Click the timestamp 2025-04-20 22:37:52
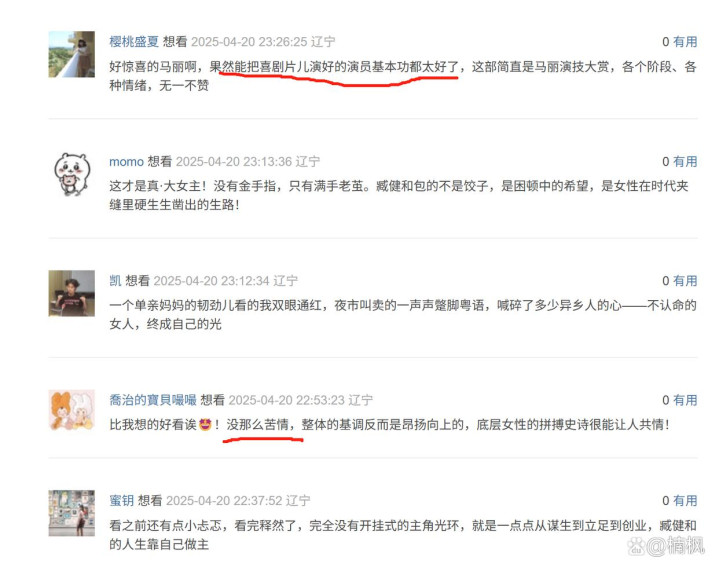 tap(224, 500)
